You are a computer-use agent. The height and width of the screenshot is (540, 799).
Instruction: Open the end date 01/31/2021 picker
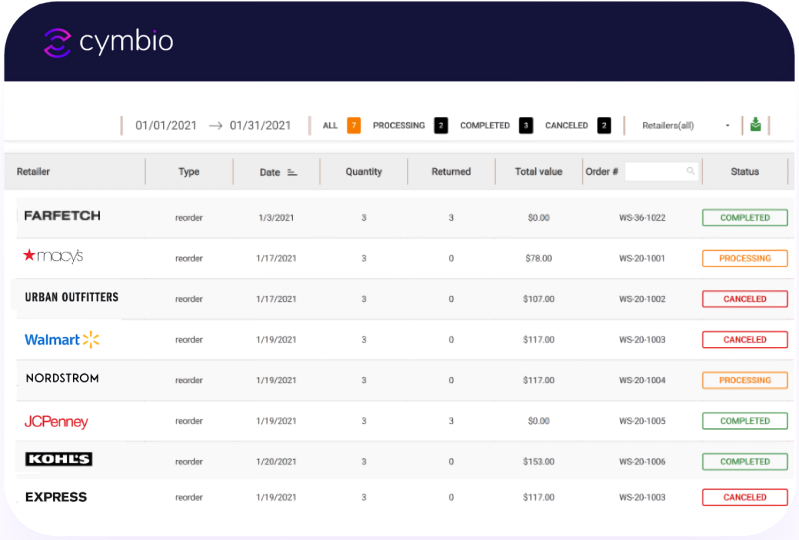coord(260,126)
